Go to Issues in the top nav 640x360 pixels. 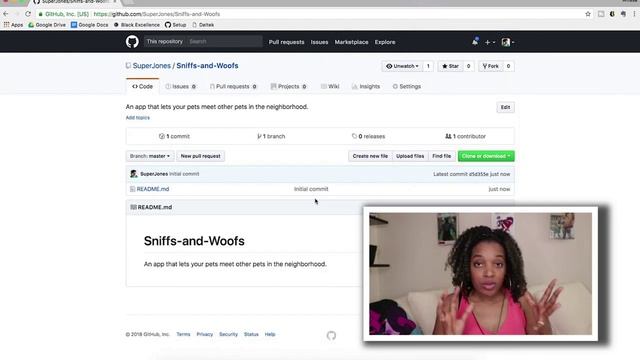[319, 42]
